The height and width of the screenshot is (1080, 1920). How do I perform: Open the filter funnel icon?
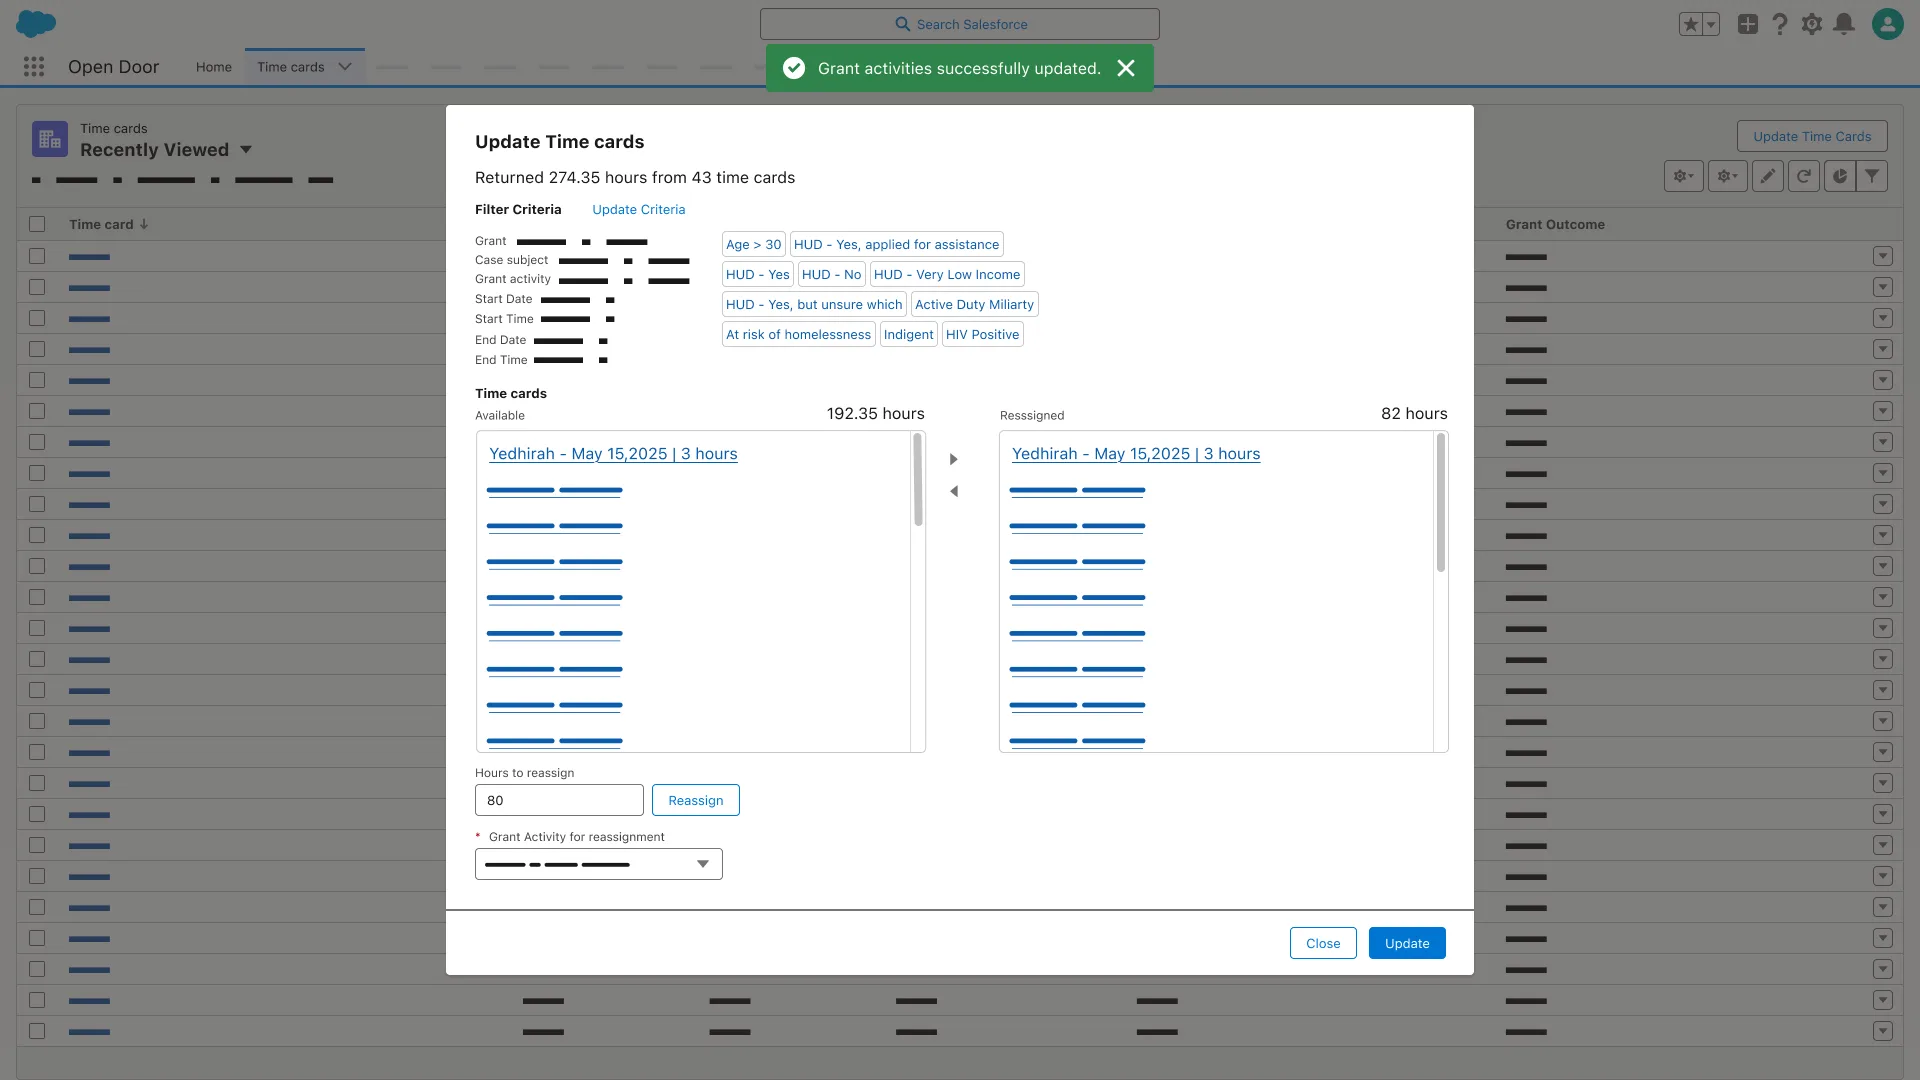click(1872, 176)
